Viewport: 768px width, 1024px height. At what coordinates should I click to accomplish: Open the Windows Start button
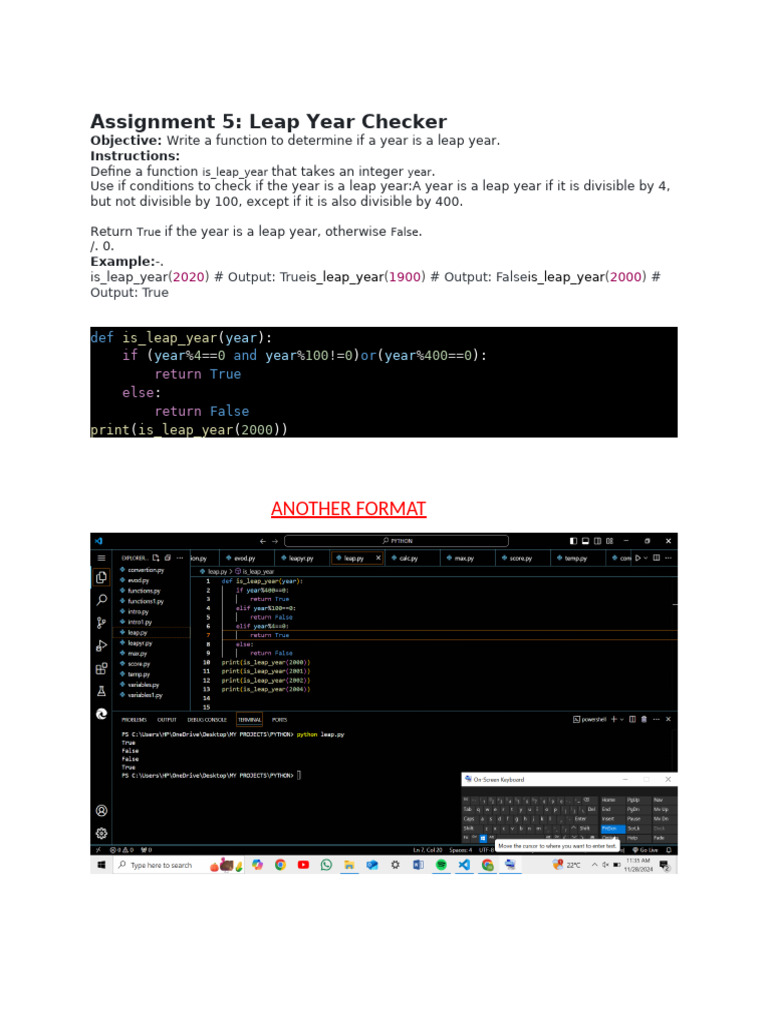click(x=101, y=865)
